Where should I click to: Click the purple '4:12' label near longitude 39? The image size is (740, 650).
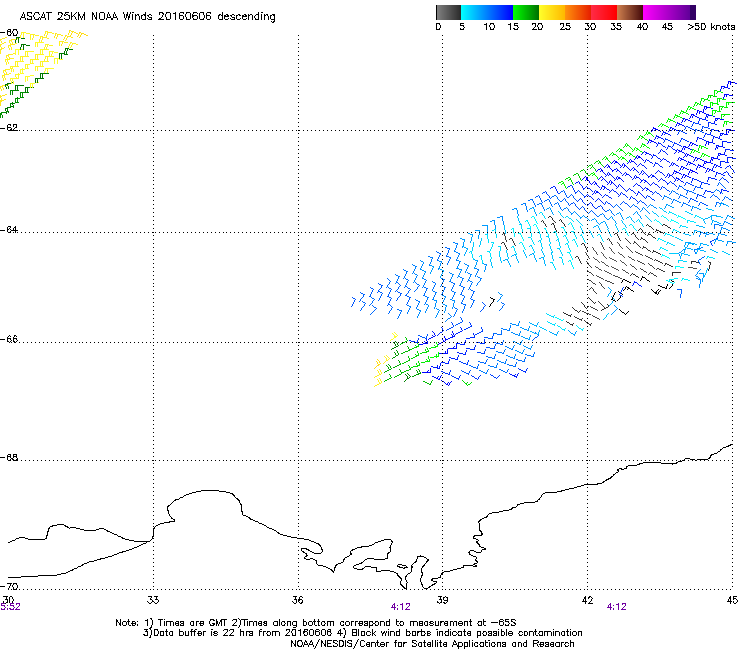401,607
